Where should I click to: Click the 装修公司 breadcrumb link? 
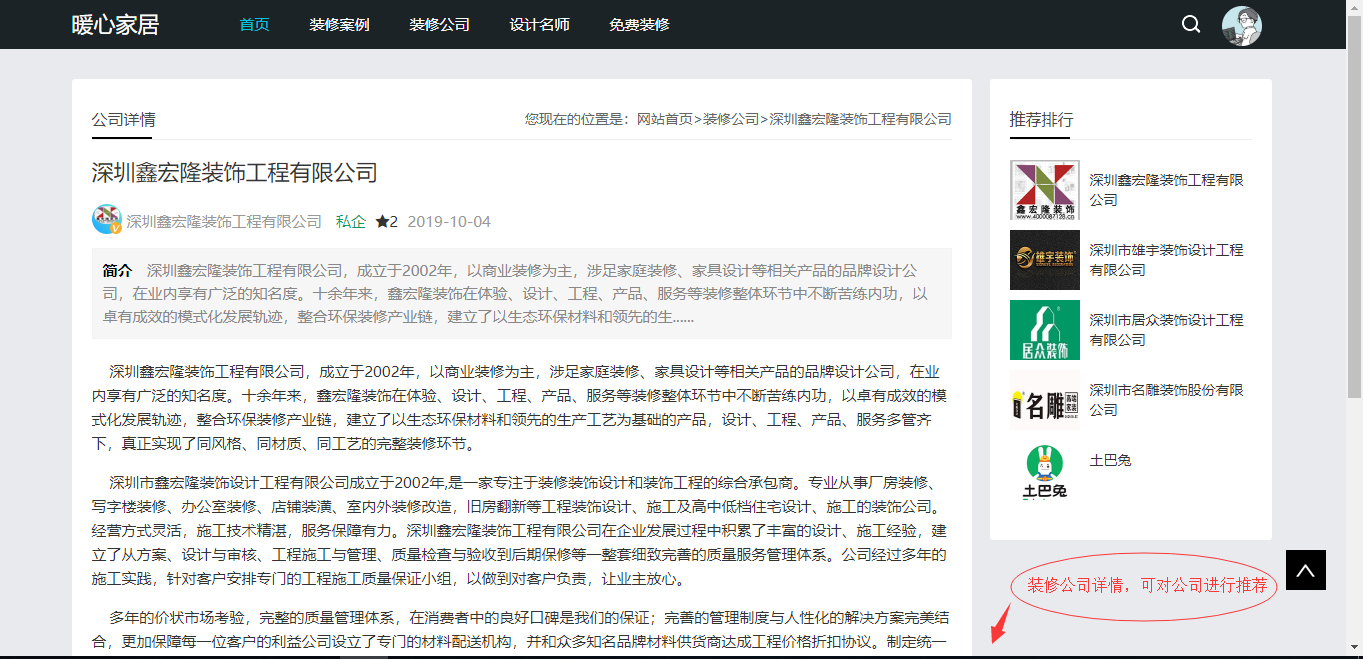[x=731, y=119]
